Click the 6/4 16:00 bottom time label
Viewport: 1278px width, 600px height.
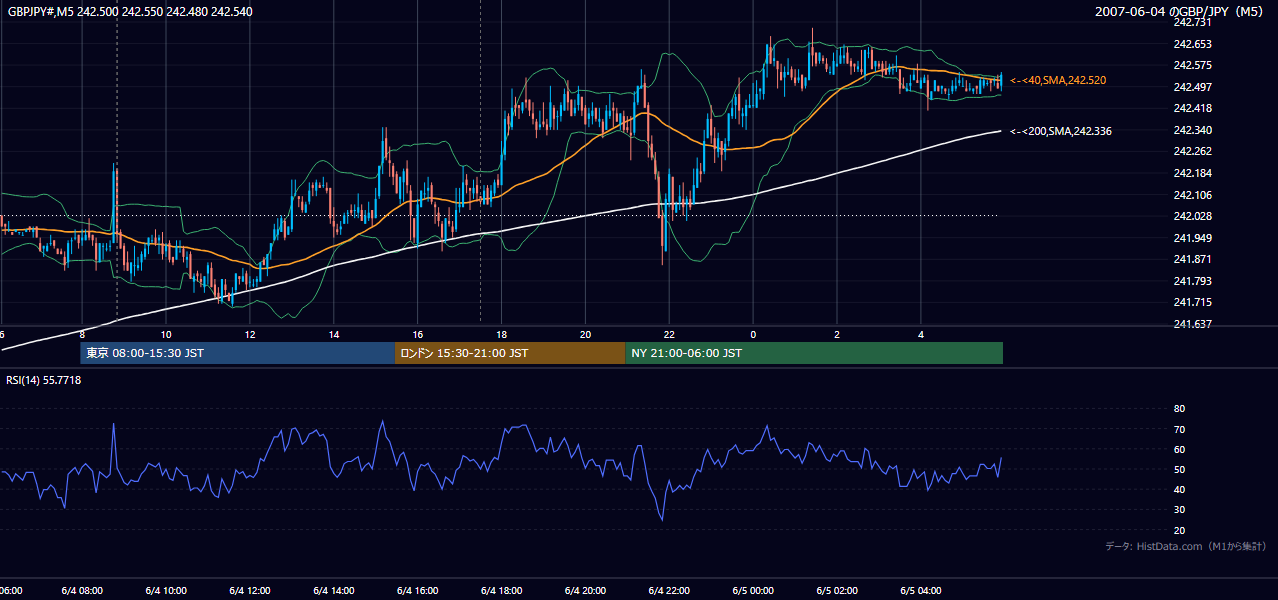pos(418,591)
